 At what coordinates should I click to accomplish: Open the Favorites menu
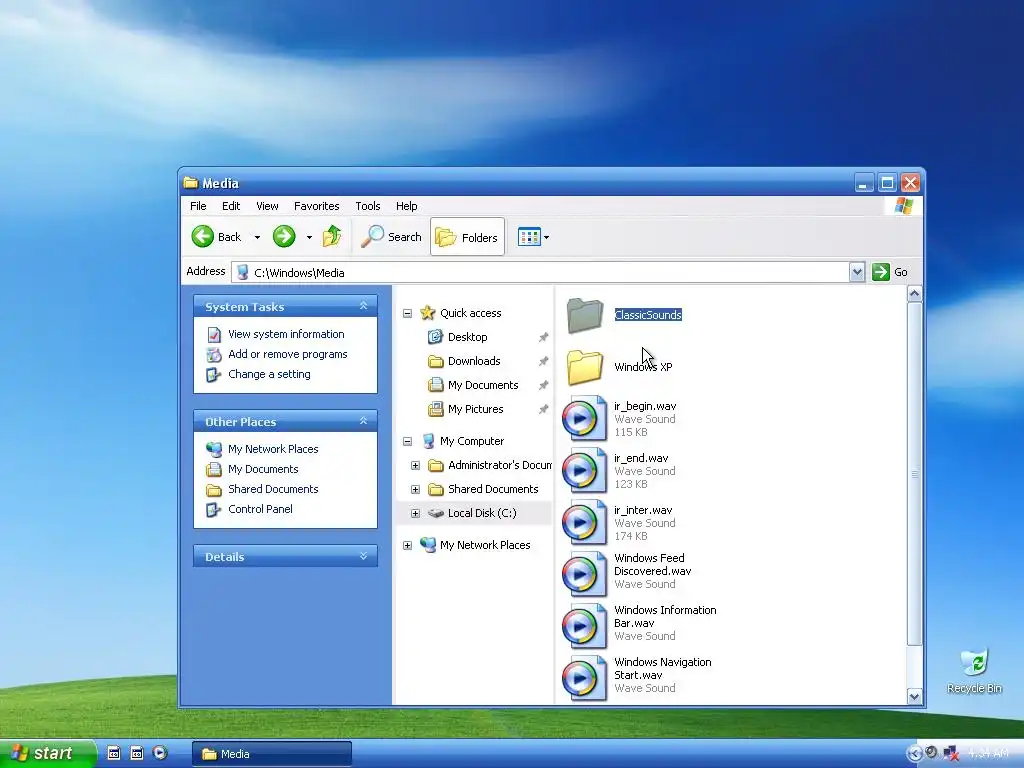(317, 206)
